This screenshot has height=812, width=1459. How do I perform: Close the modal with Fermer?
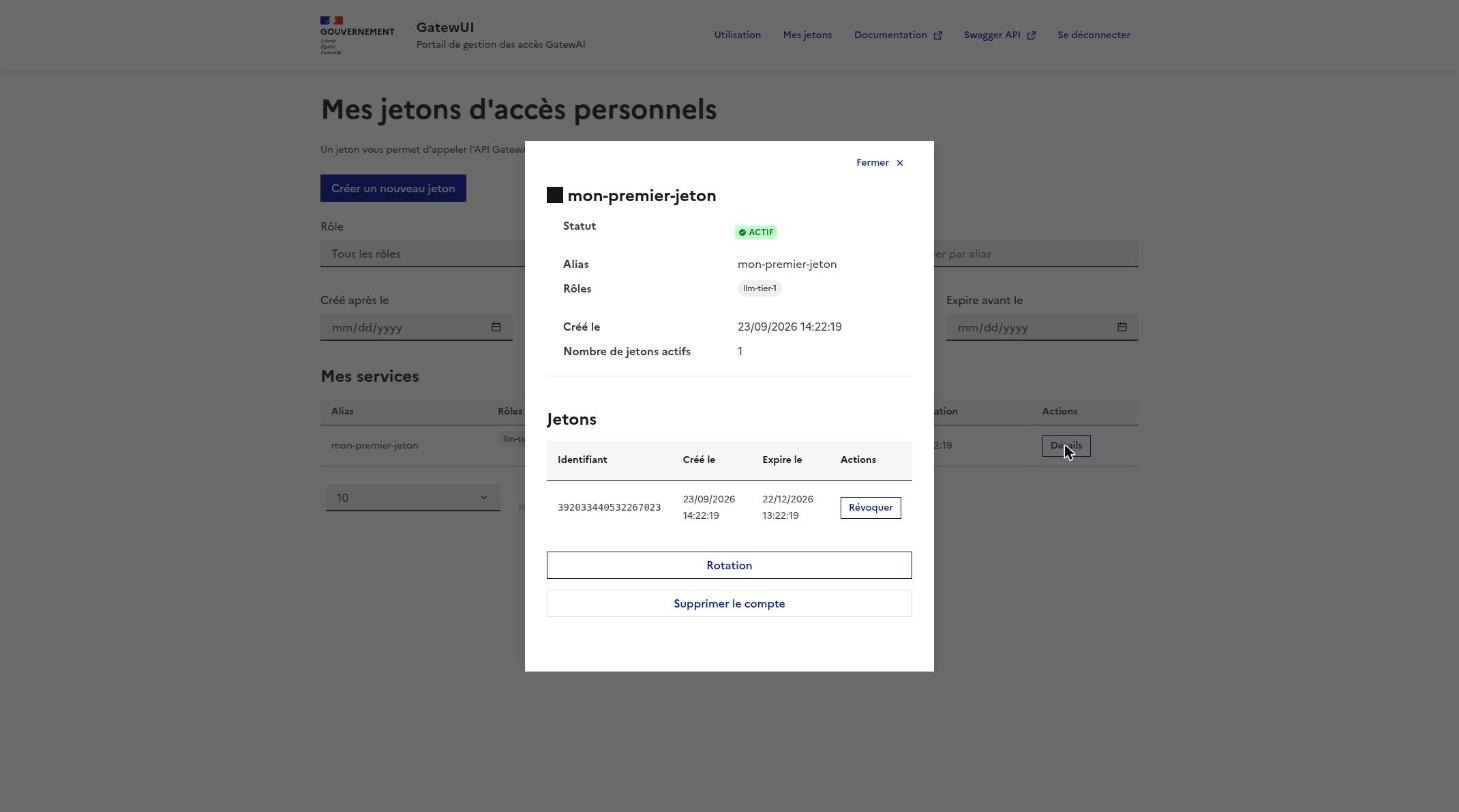[879, 163]
